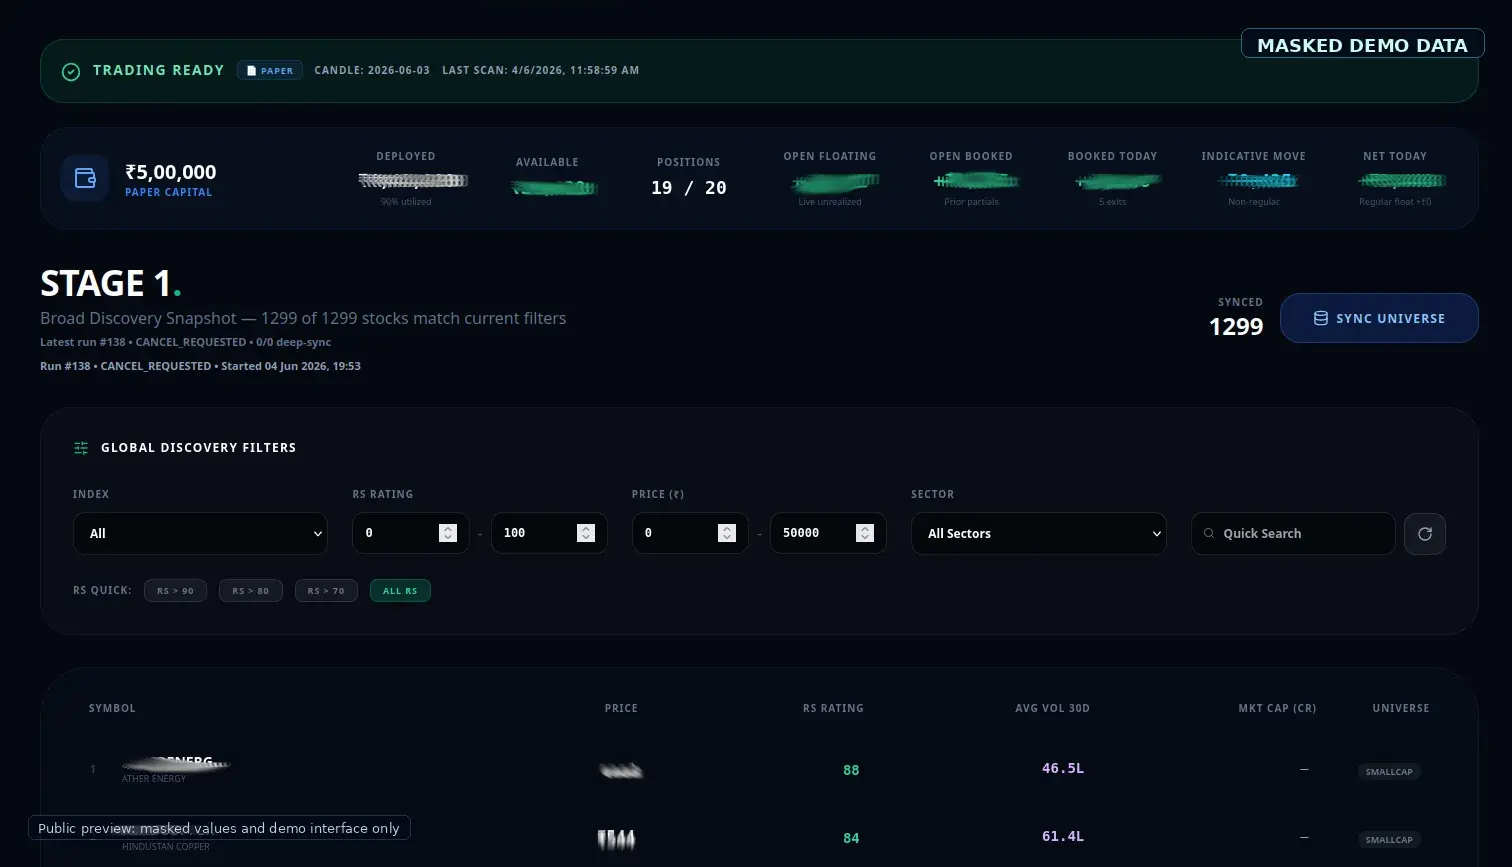Viewport: 1512px width, 867px height.
Task: Click the 19 / 20 positions count
Action: (x=689, y=188)
